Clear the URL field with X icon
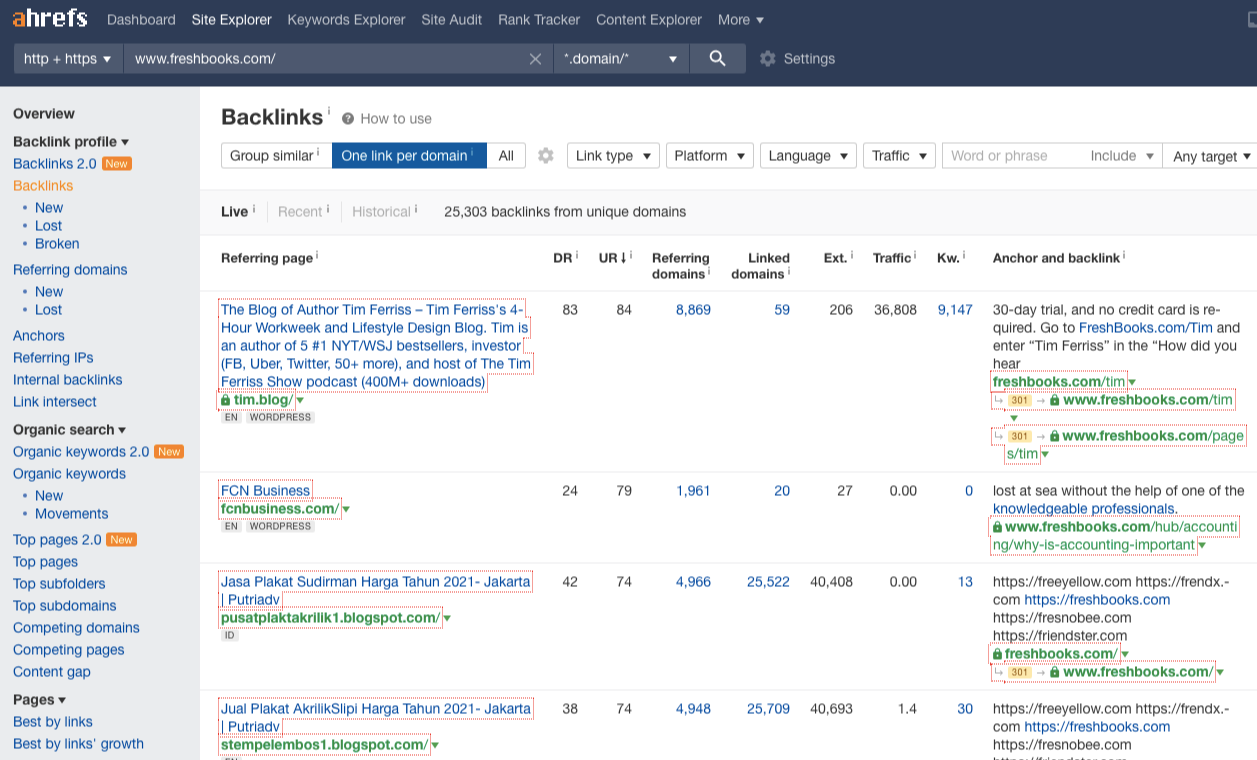 click(536, 59)
